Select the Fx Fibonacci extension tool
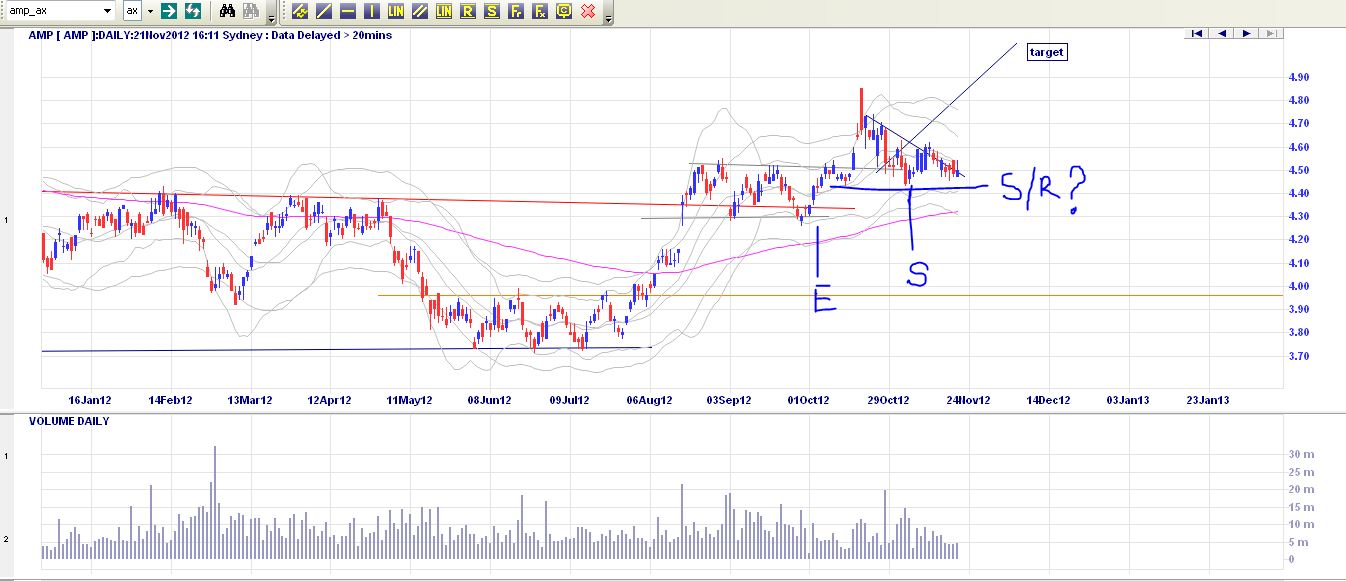Viewport: 1346px width, 581px height. click(x=539, y=11)
